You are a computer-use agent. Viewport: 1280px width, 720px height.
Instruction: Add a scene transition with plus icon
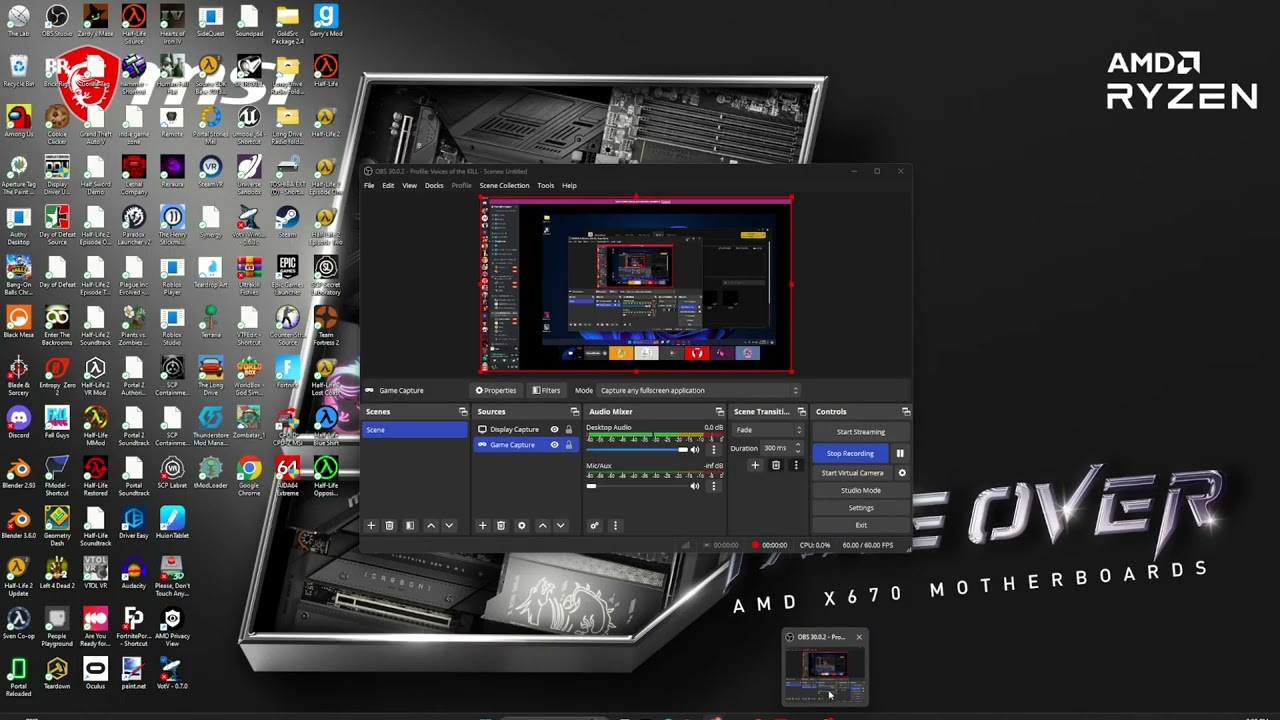pyautogui.click(x=755, y=465)
